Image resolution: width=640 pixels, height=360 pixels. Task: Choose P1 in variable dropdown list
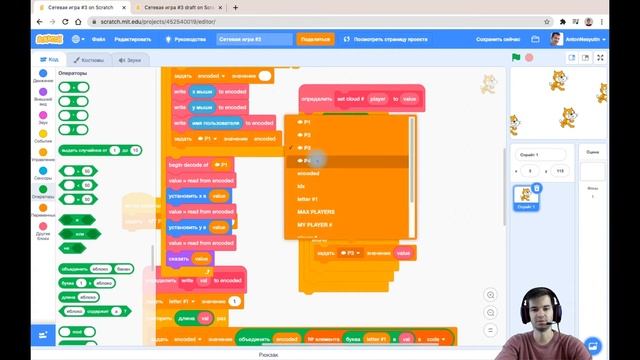tap(347, 122)
